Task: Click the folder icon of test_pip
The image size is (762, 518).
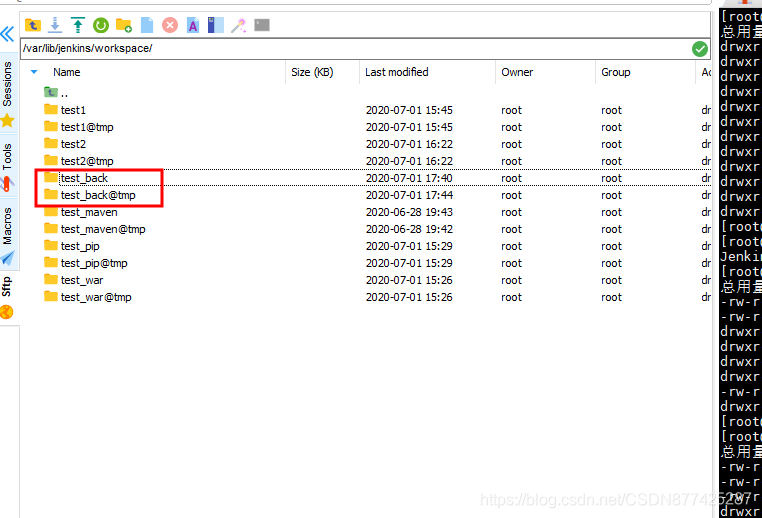Action: (51, 245)
